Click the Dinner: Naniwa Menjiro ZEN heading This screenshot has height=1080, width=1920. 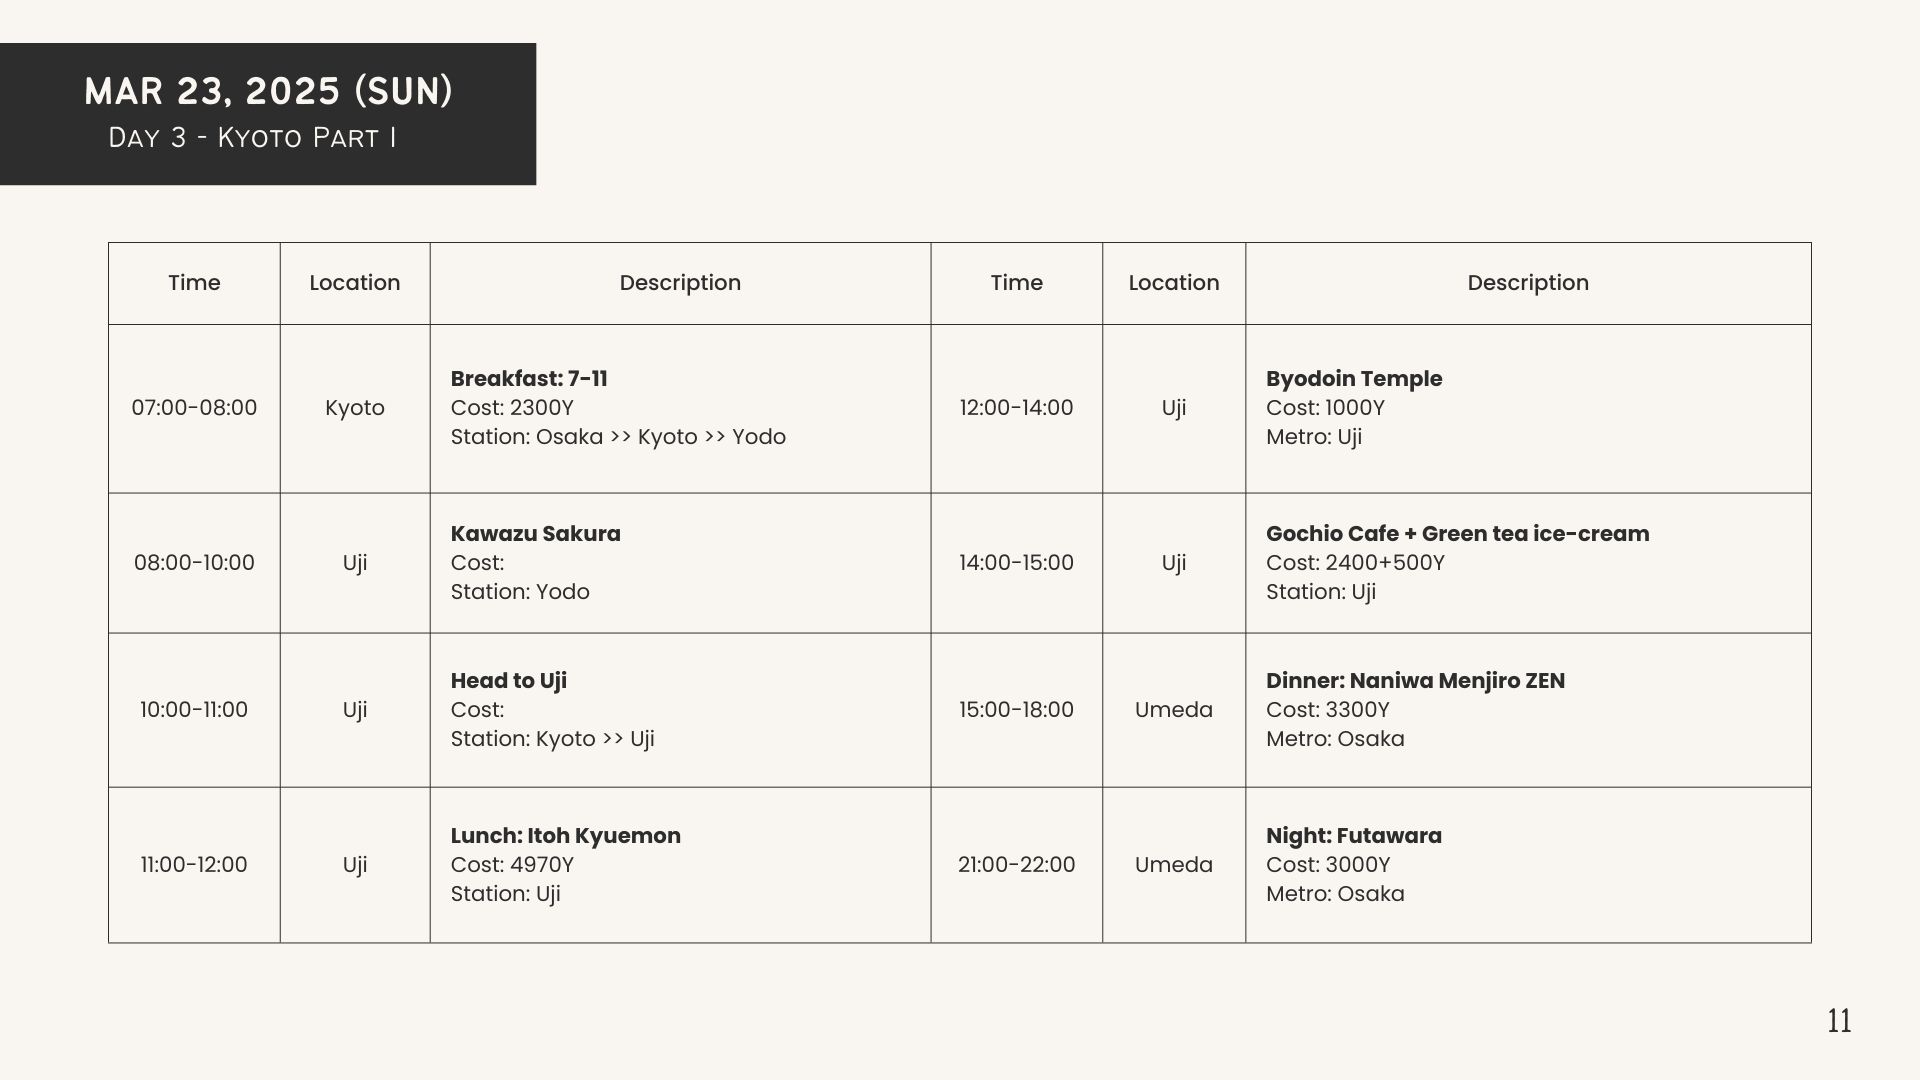[x=1415, y=681]
